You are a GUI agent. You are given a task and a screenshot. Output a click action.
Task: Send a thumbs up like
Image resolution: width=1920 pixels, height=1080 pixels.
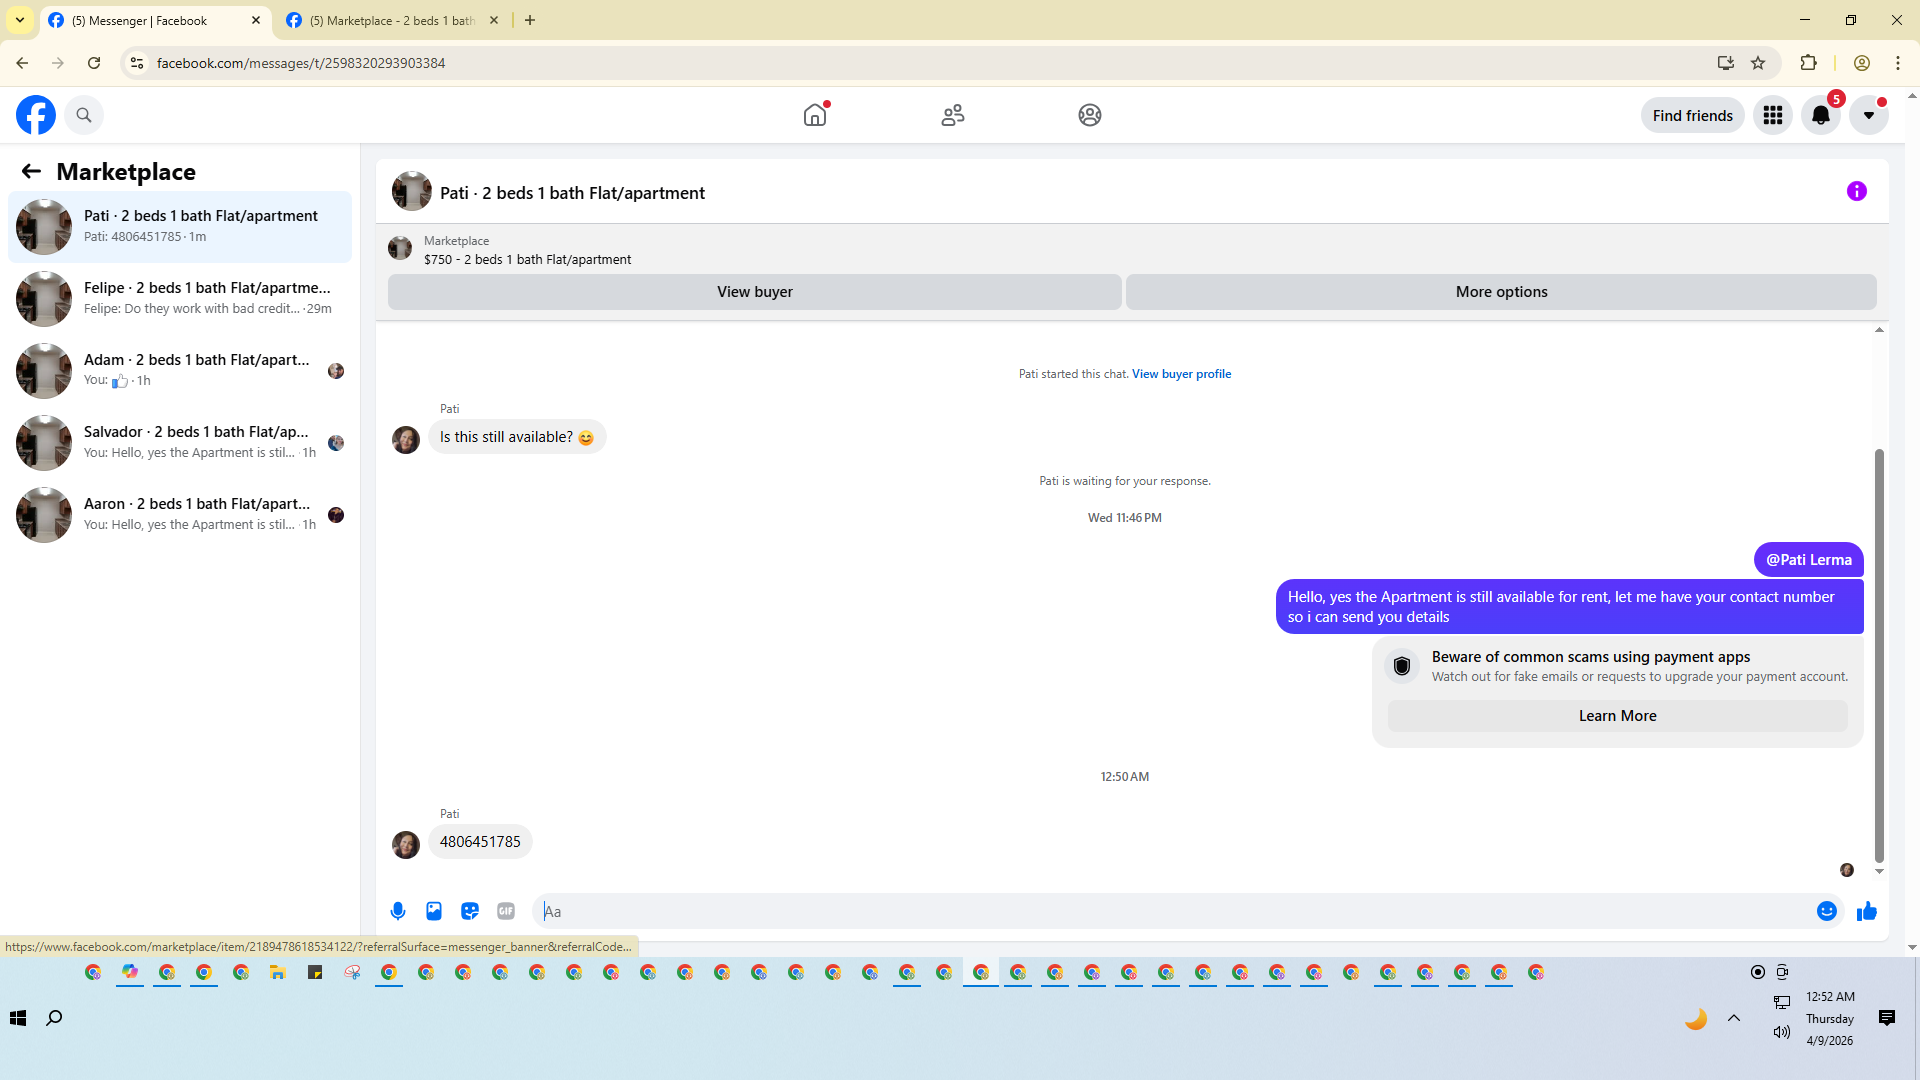click(1867, 911)
